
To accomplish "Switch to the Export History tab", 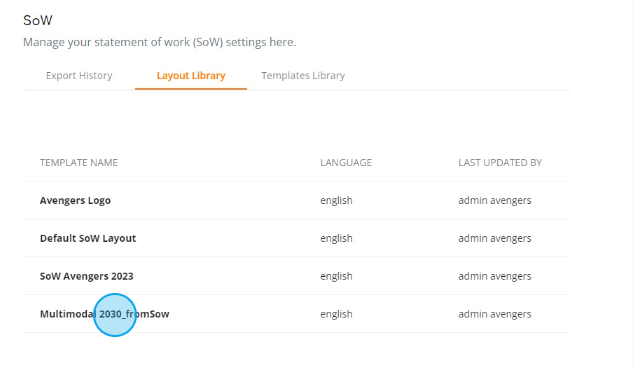I will tap(79, 76).
